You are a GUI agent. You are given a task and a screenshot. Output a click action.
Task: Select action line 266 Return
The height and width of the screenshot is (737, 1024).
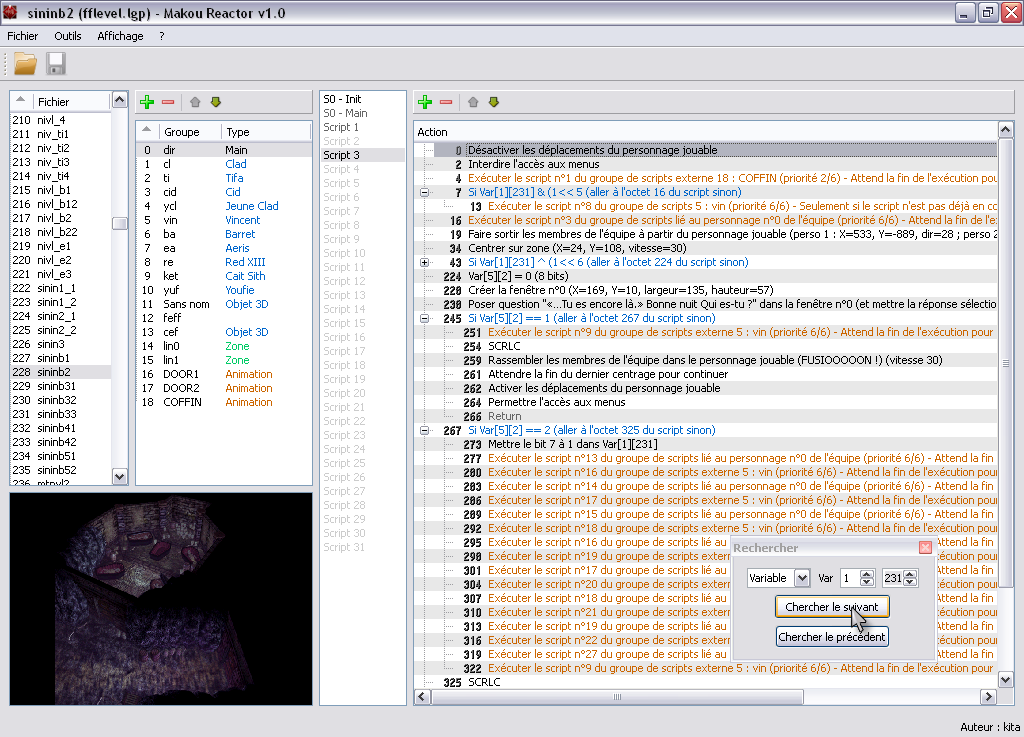[x=705, y=416]
